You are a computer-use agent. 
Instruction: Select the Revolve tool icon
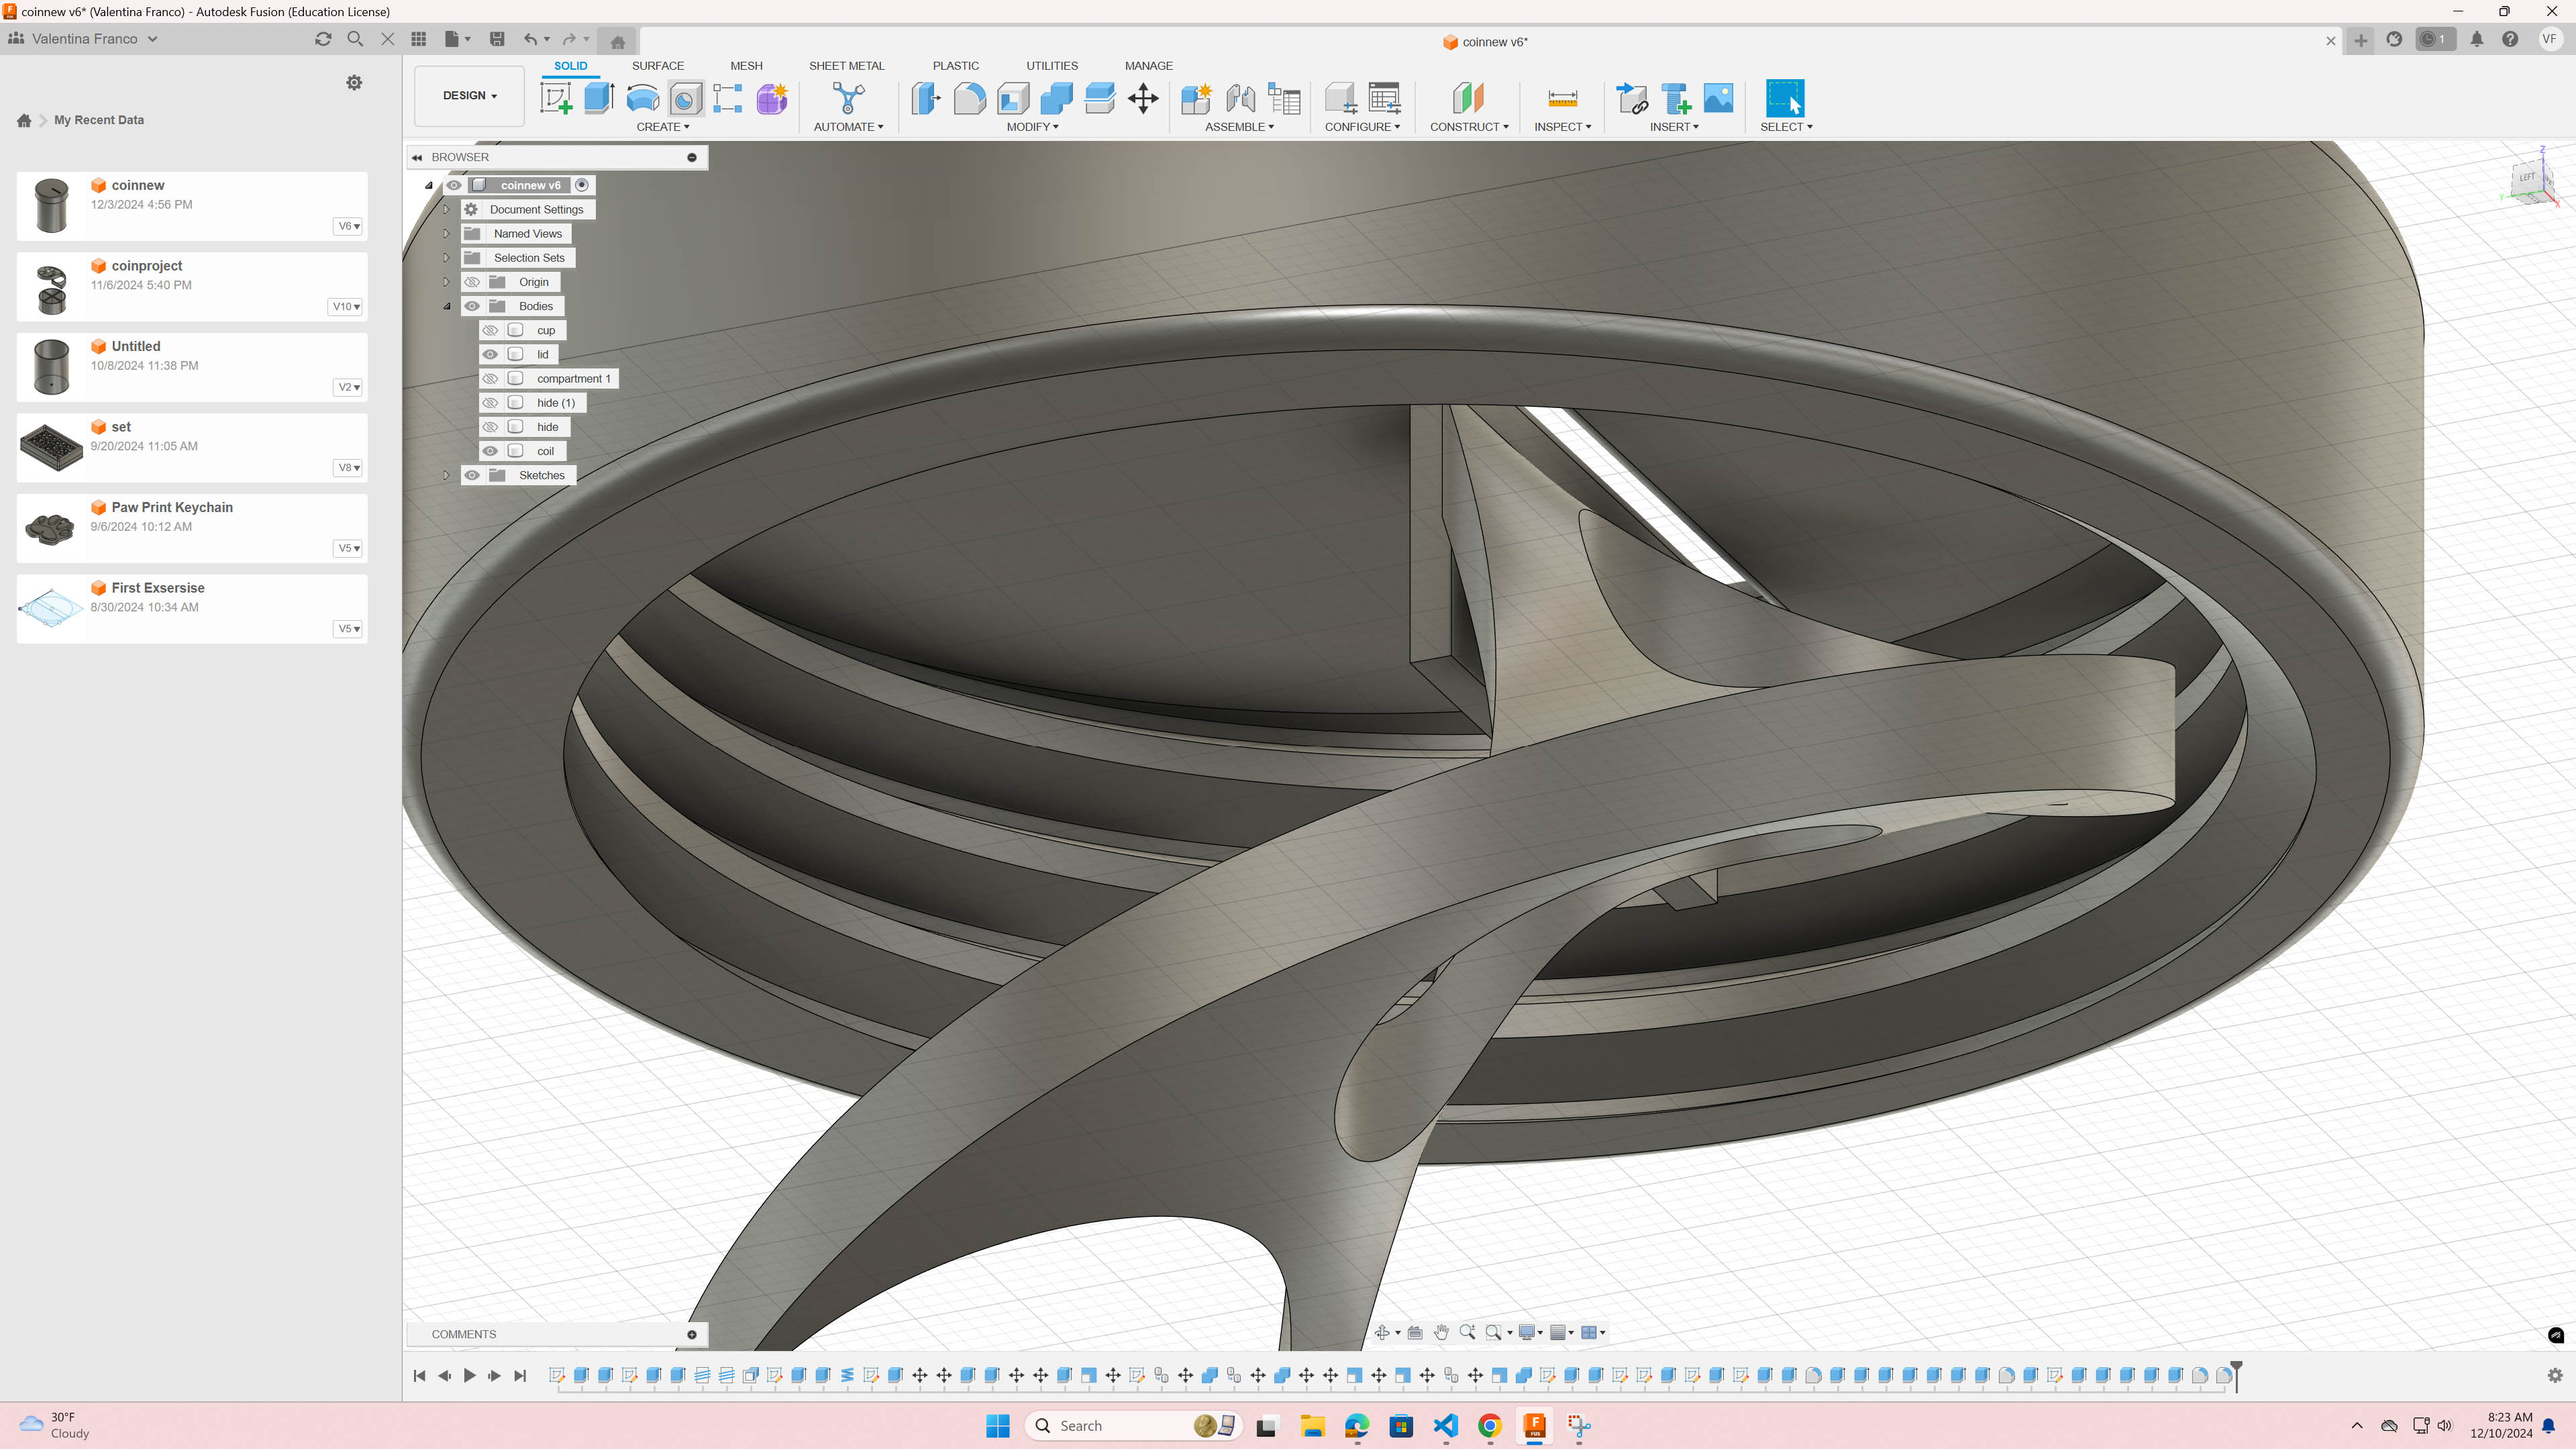point(642,98)
